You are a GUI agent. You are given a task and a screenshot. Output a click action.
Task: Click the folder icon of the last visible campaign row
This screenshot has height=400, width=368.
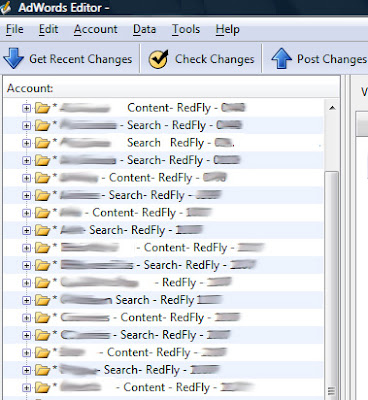tap(42, 387)
